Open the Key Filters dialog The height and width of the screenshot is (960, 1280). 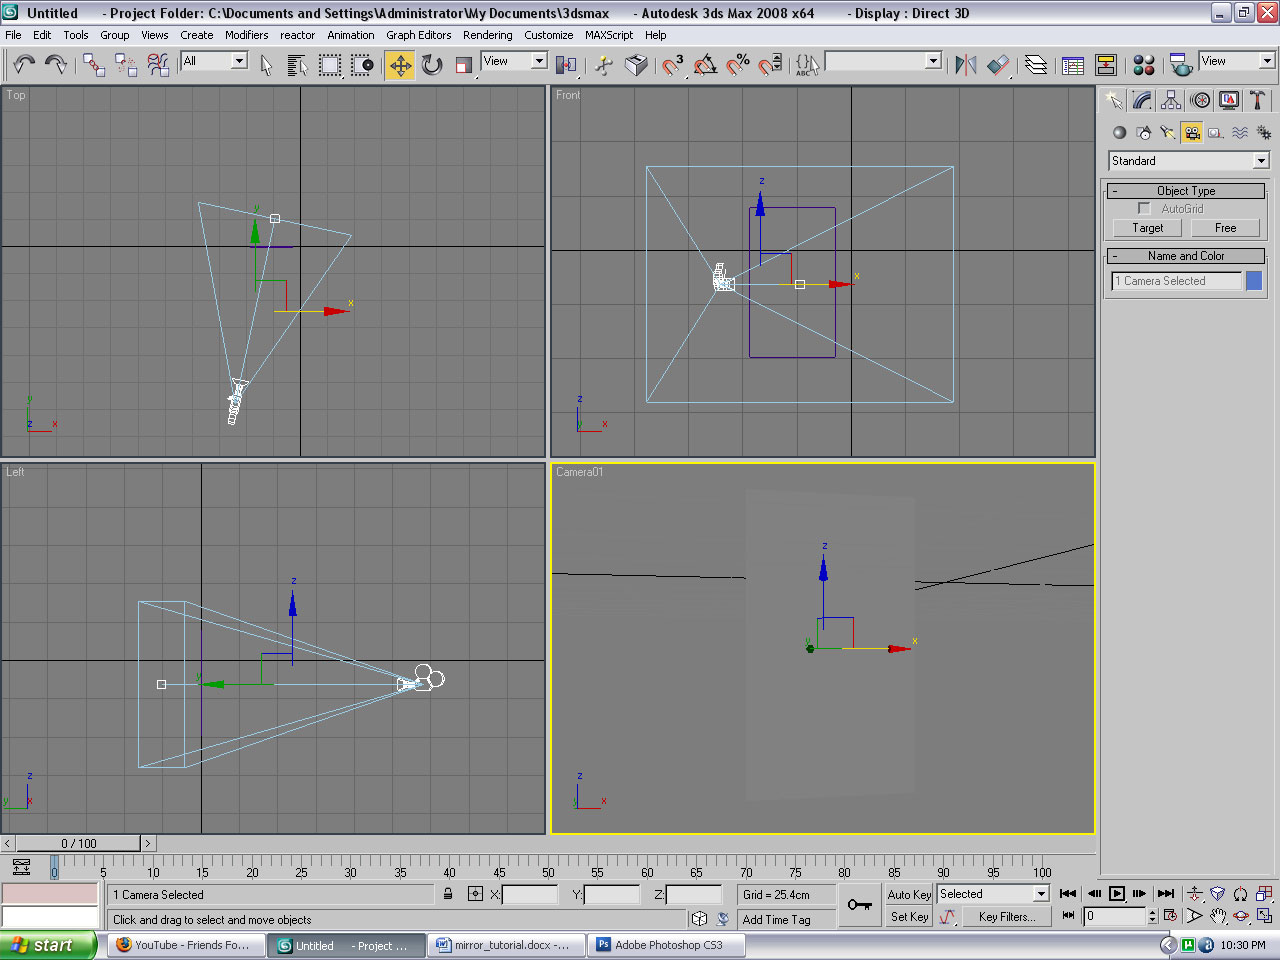pos(1007,917)
